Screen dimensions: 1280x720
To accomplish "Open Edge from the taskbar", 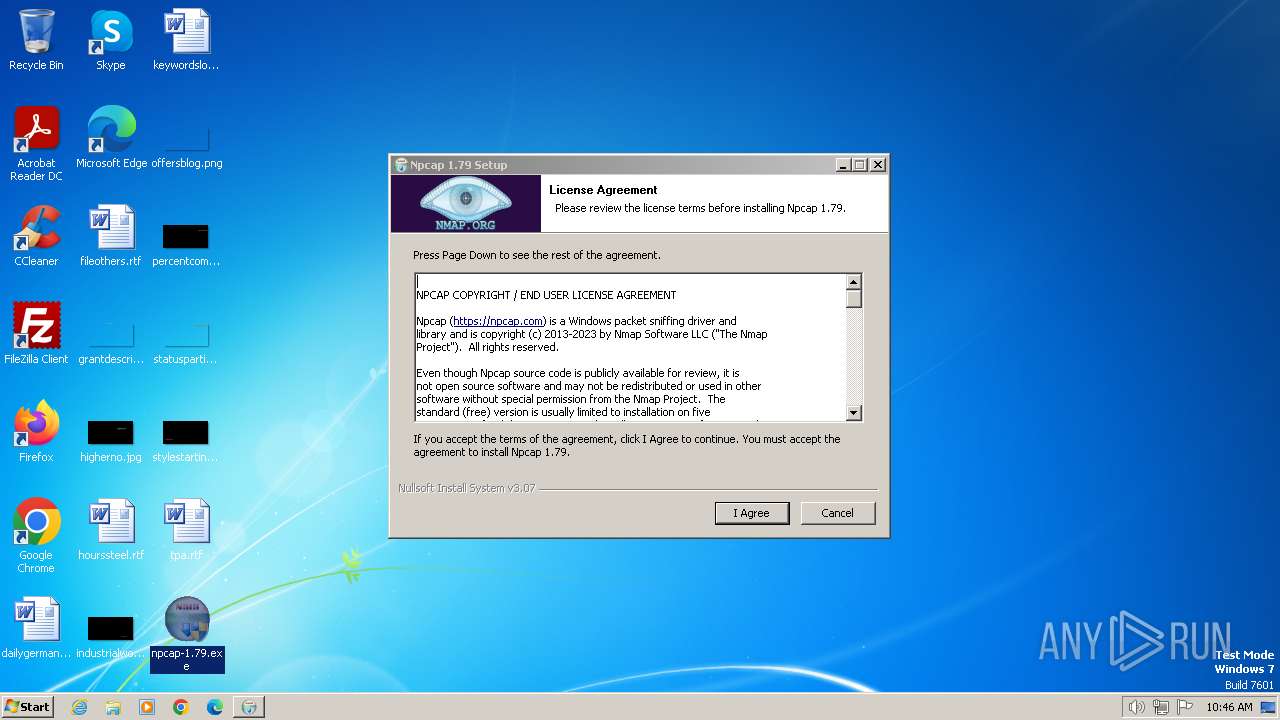I will (x=215, y=707).
